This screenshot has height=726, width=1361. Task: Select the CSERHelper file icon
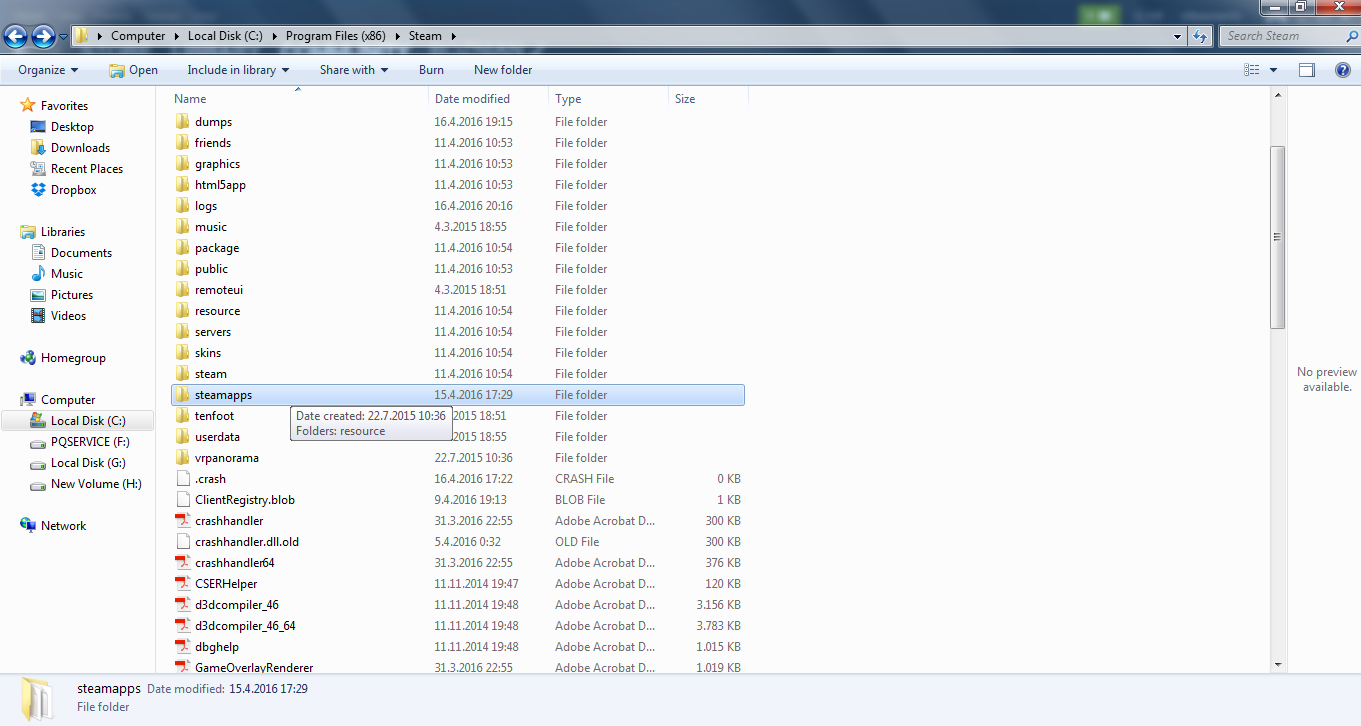coord(182,584)
